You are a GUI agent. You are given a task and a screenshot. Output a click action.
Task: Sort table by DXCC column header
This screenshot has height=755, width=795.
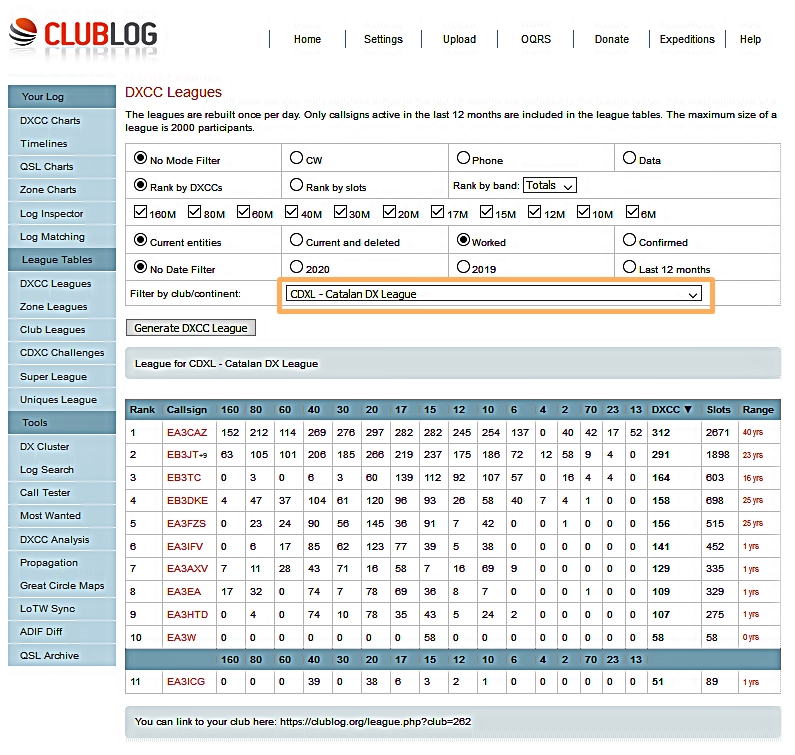point(671,409)
